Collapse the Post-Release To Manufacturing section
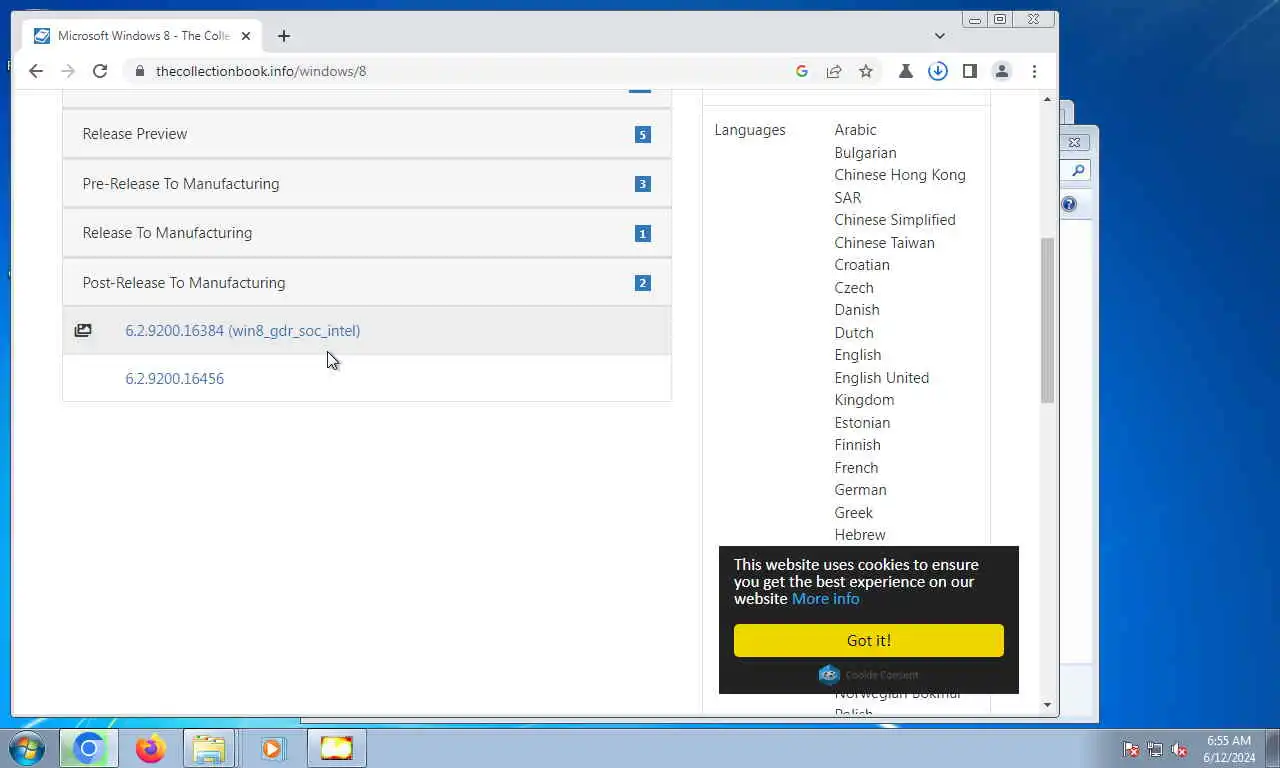The width and height of the screenshot is (1280, 768). [366, 283]
